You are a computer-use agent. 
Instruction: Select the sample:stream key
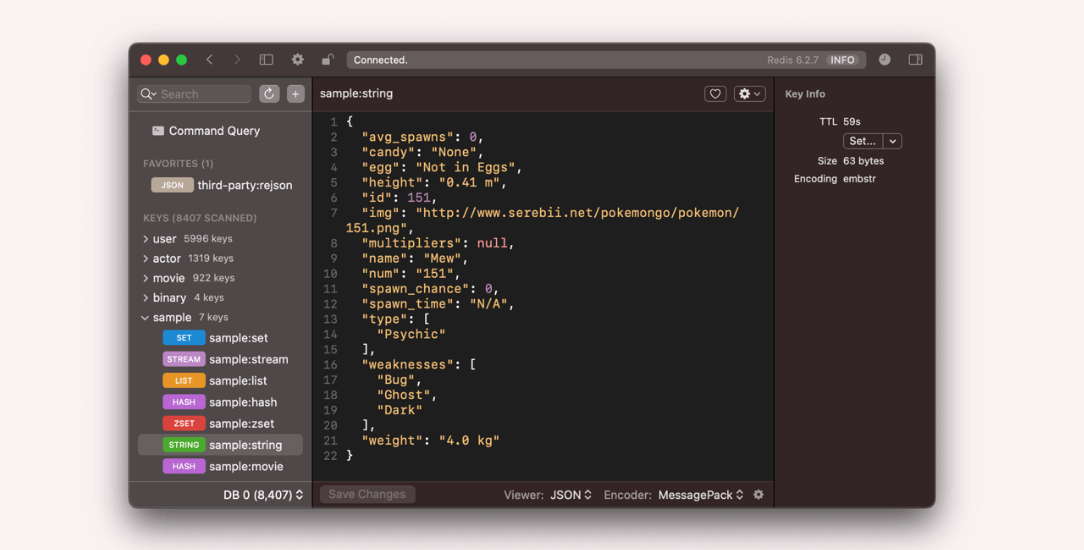[x=249, y=359]
